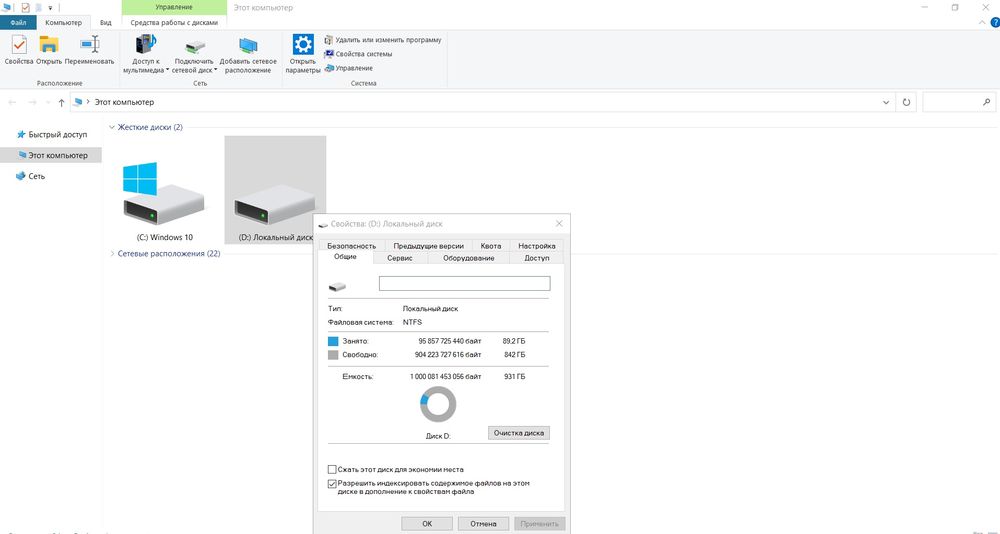Open the Сервис tab
Image resolution: width=1000 pixels, height=534 pixels.
pyautogui.click(x=399, y=258)
